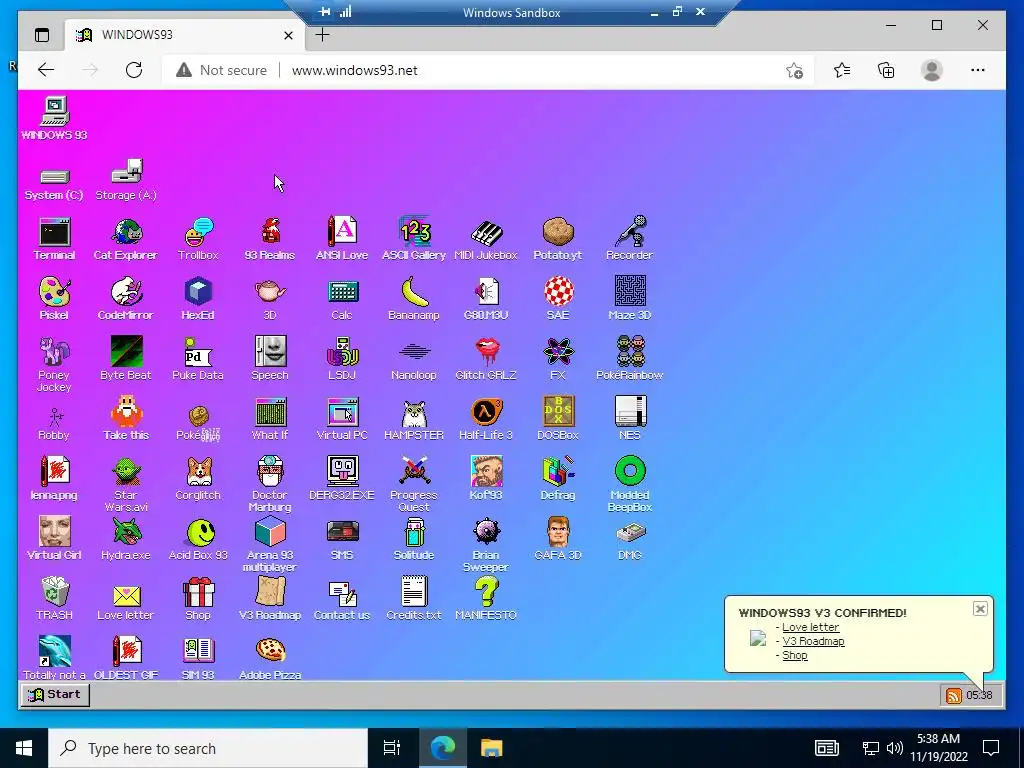Open Bananamp banana icon

pyautogui.click(x=414, y=299)
